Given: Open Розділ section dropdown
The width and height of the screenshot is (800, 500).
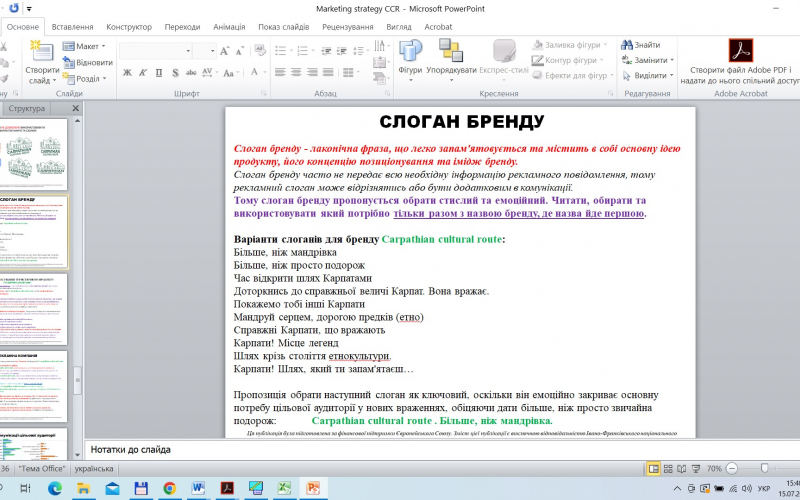Looking at the screenshot, I should (x=85, y=79).
